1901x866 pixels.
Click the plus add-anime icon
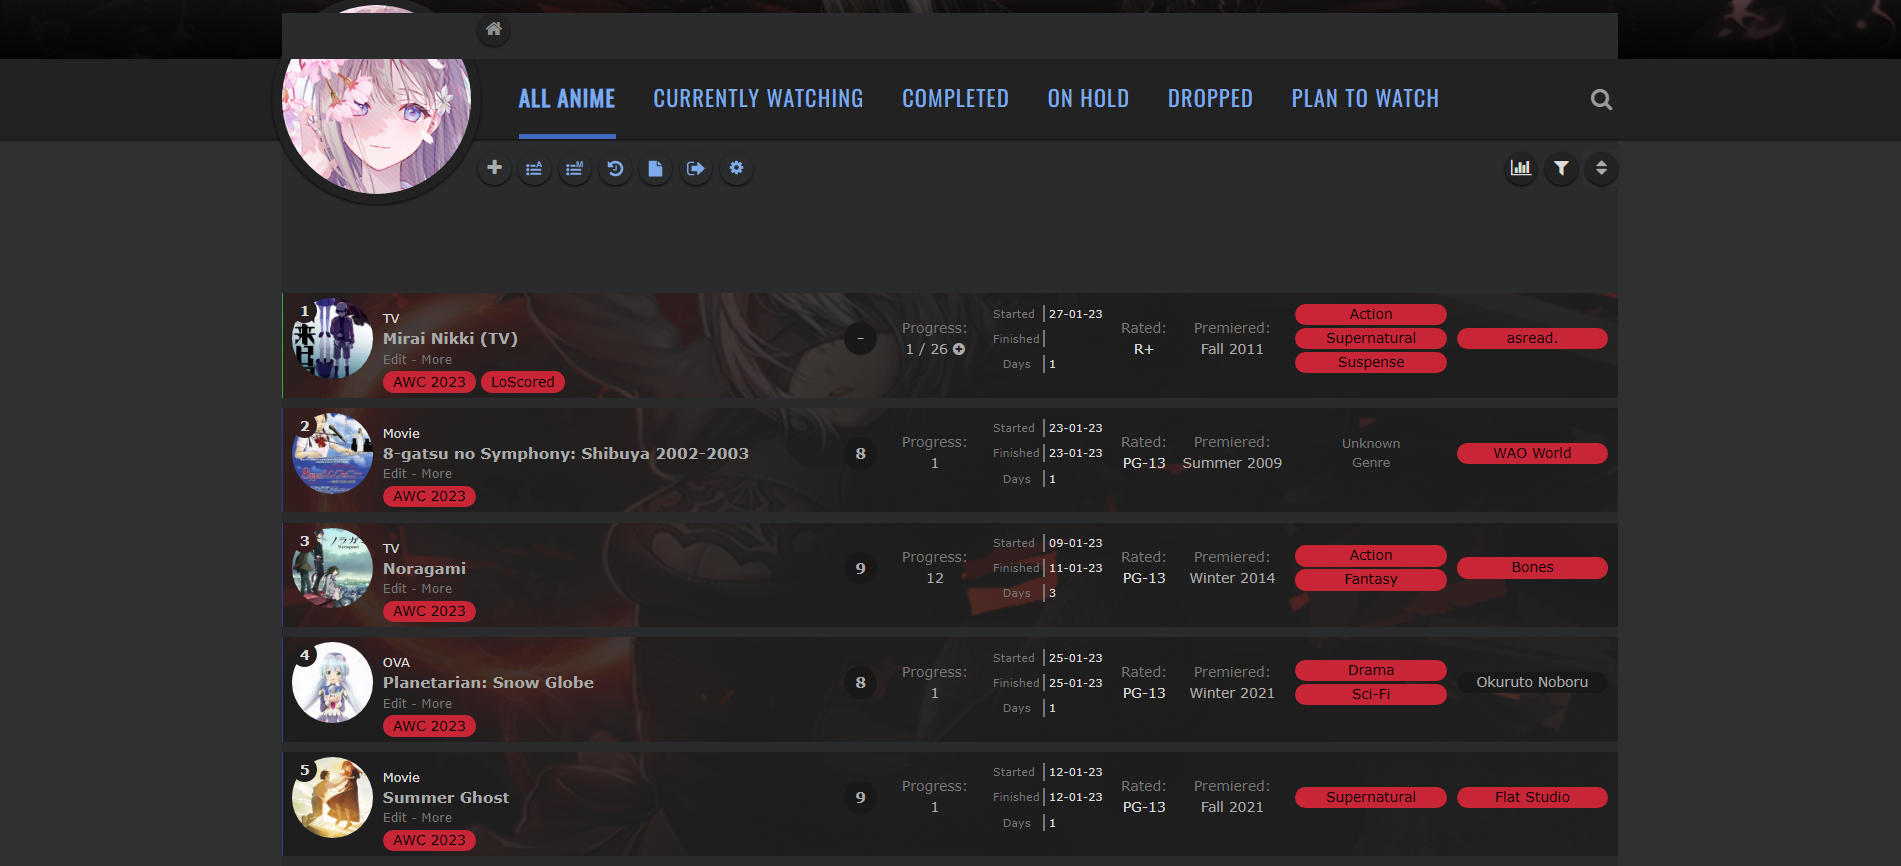click(x=494, y=168)
